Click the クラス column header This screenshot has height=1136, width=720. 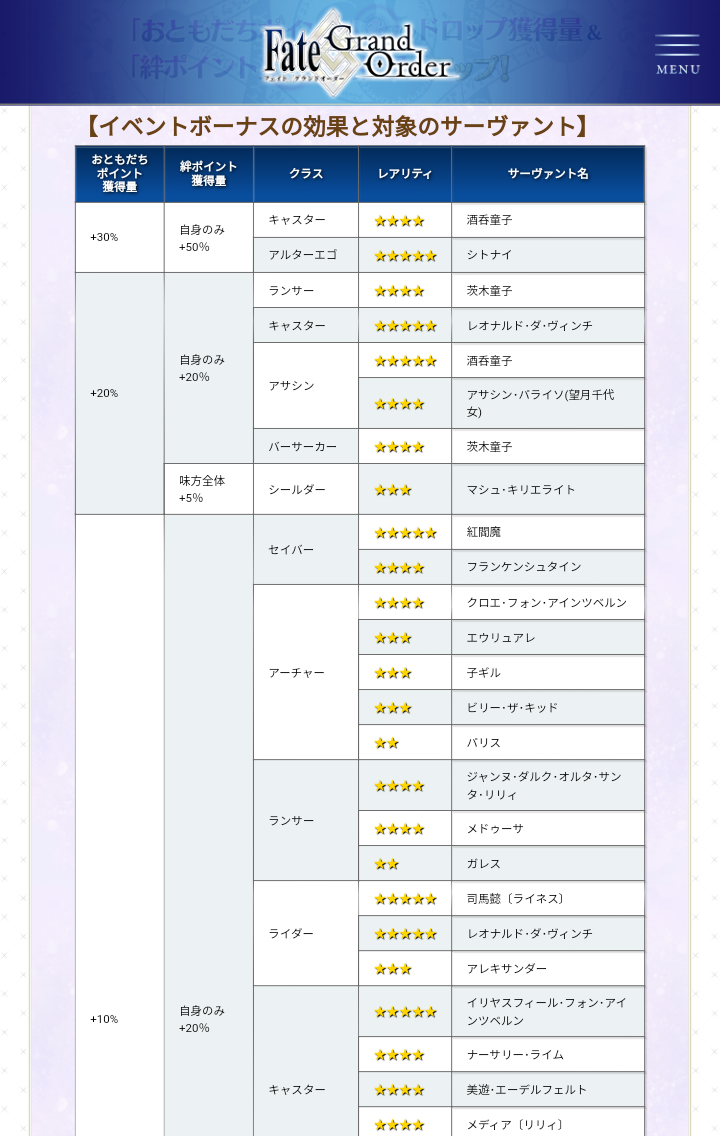(306, 174)
